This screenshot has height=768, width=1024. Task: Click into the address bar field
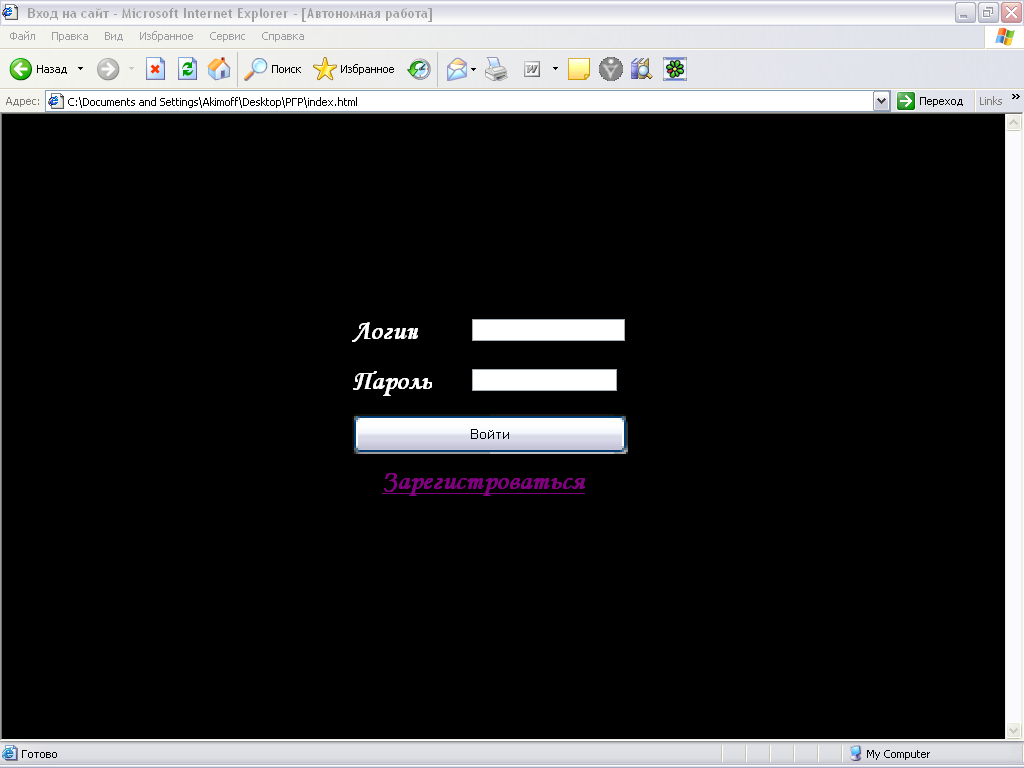point(467,101)
